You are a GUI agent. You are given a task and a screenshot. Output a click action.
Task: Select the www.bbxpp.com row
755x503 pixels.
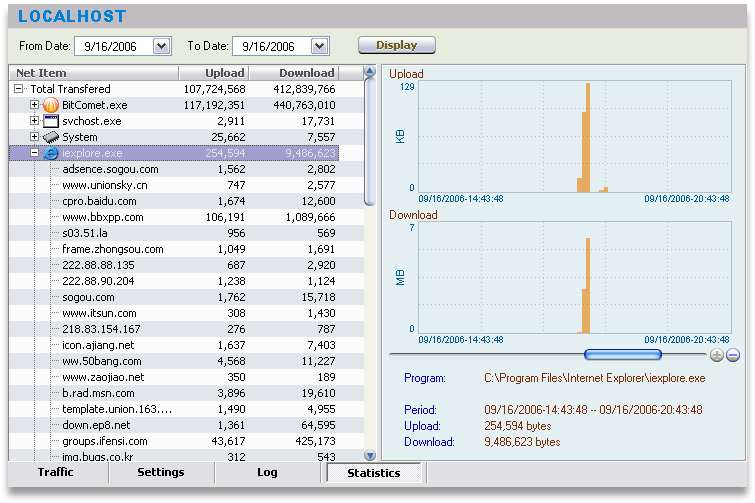pos(186,217)
